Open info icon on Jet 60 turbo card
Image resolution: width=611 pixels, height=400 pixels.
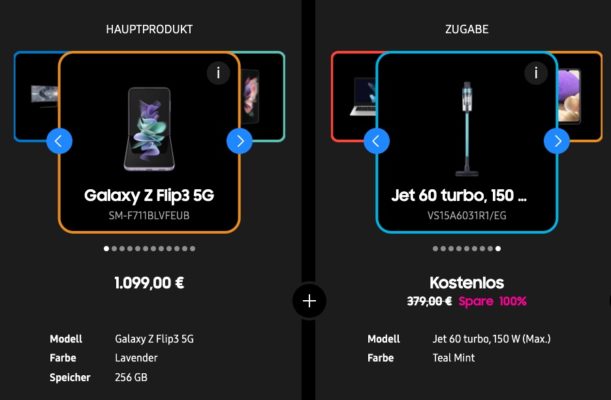click(536, 73)
